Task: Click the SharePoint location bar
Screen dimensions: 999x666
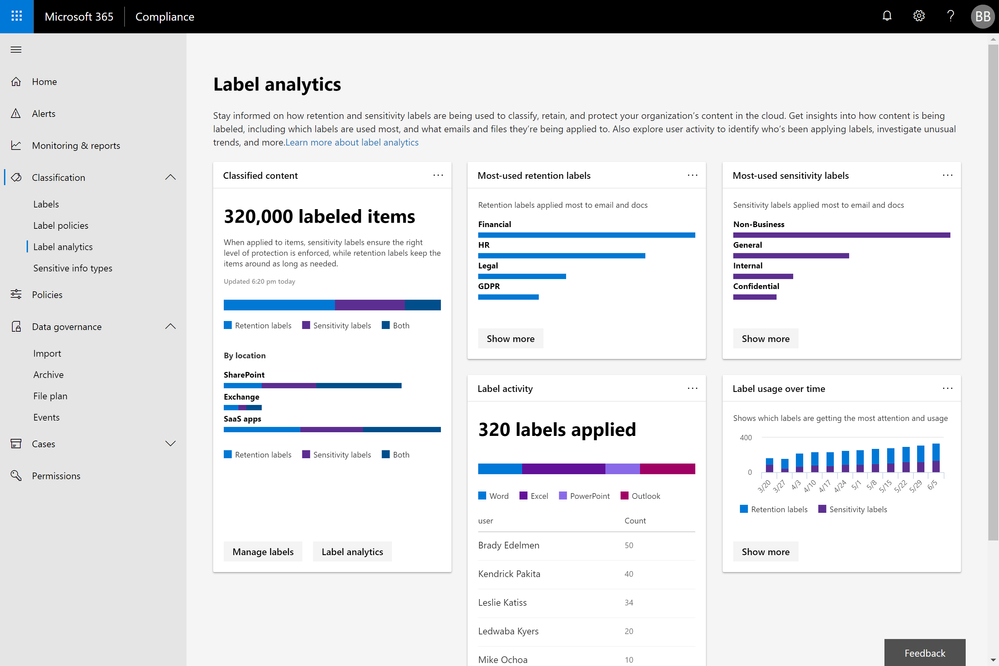Action: (x=312, y=386)
